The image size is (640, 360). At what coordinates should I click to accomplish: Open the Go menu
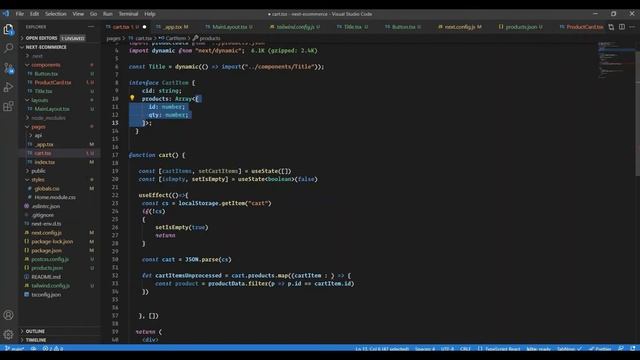point(93,14)
